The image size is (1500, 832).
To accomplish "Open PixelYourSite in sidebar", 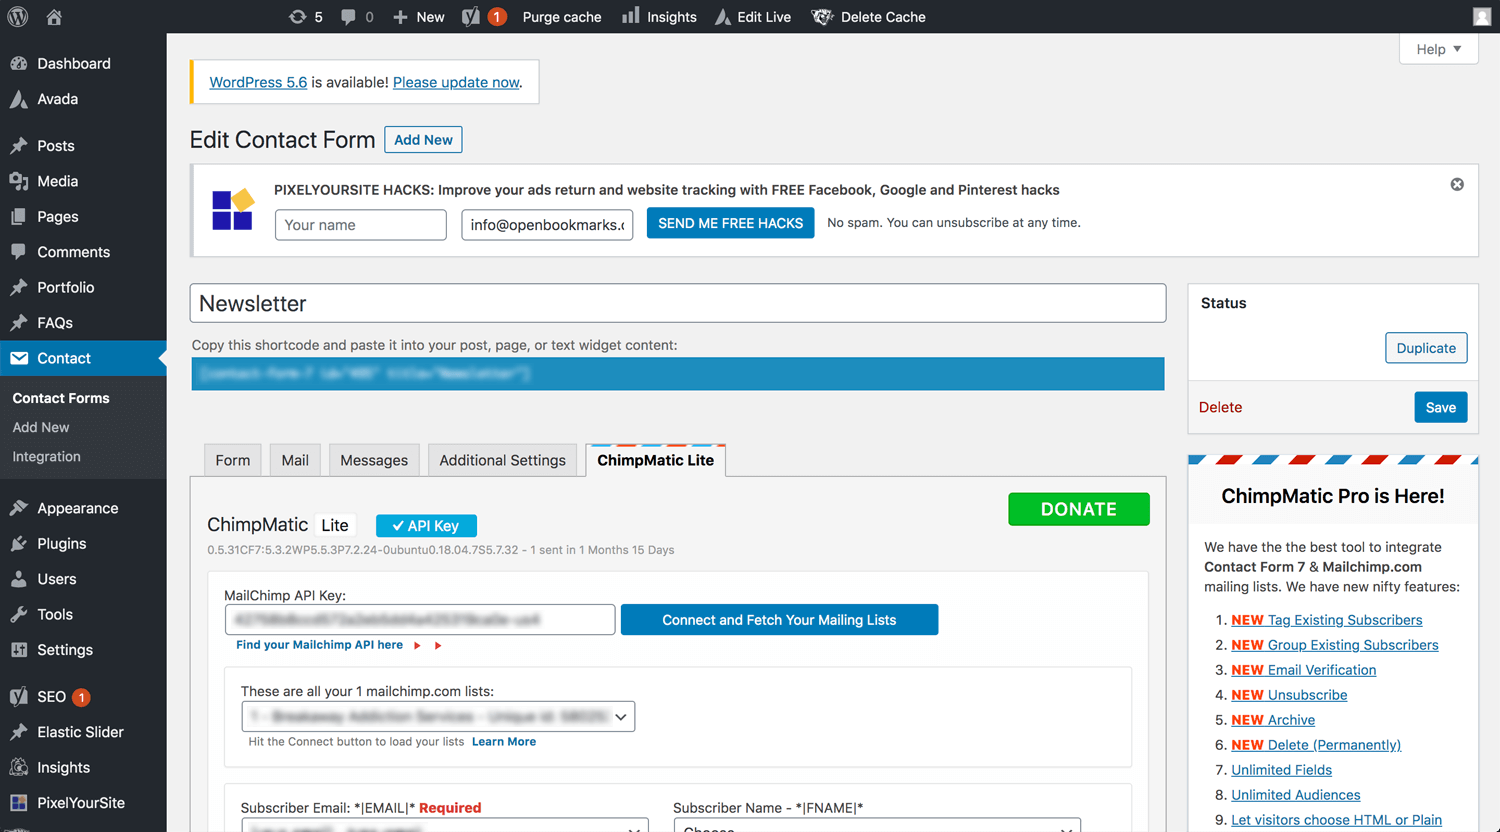I will 83,803.
